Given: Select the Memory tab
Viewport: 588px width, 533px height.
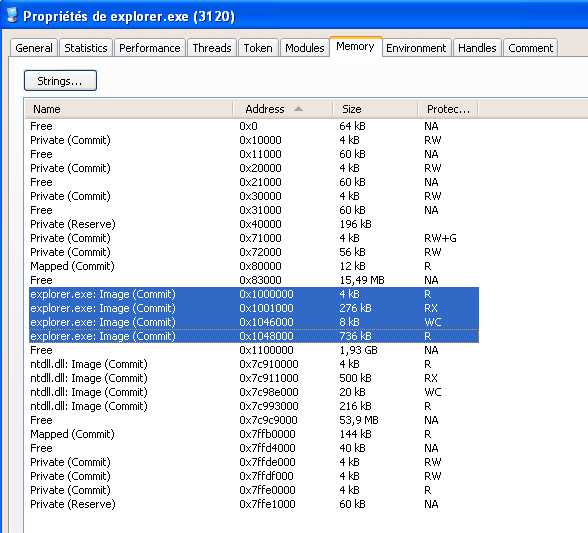Looking at the screenshot, I should pos(356,47).
